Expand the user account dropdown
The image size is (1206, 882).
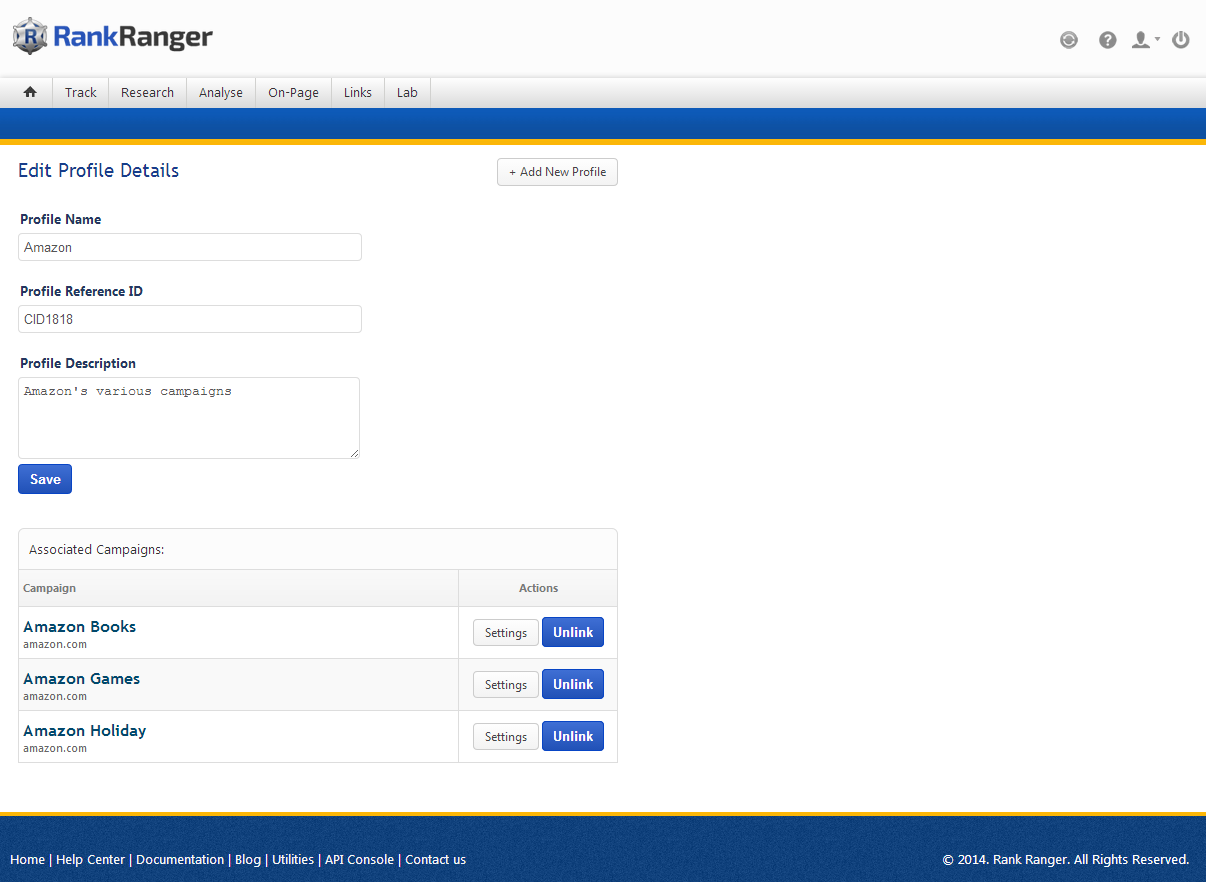[1144, 40]
